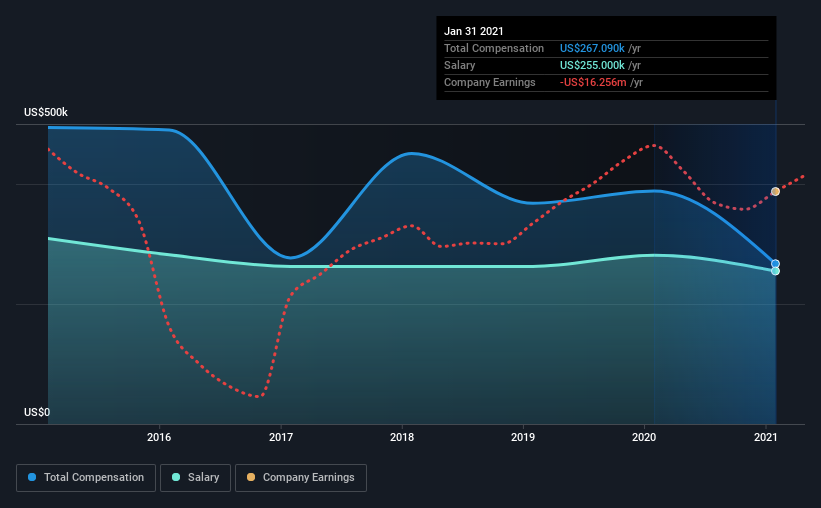Click the 2020 x-axis label
This screenshot has height=508, width=821.
pyautogui.click(x=644, y=437)
